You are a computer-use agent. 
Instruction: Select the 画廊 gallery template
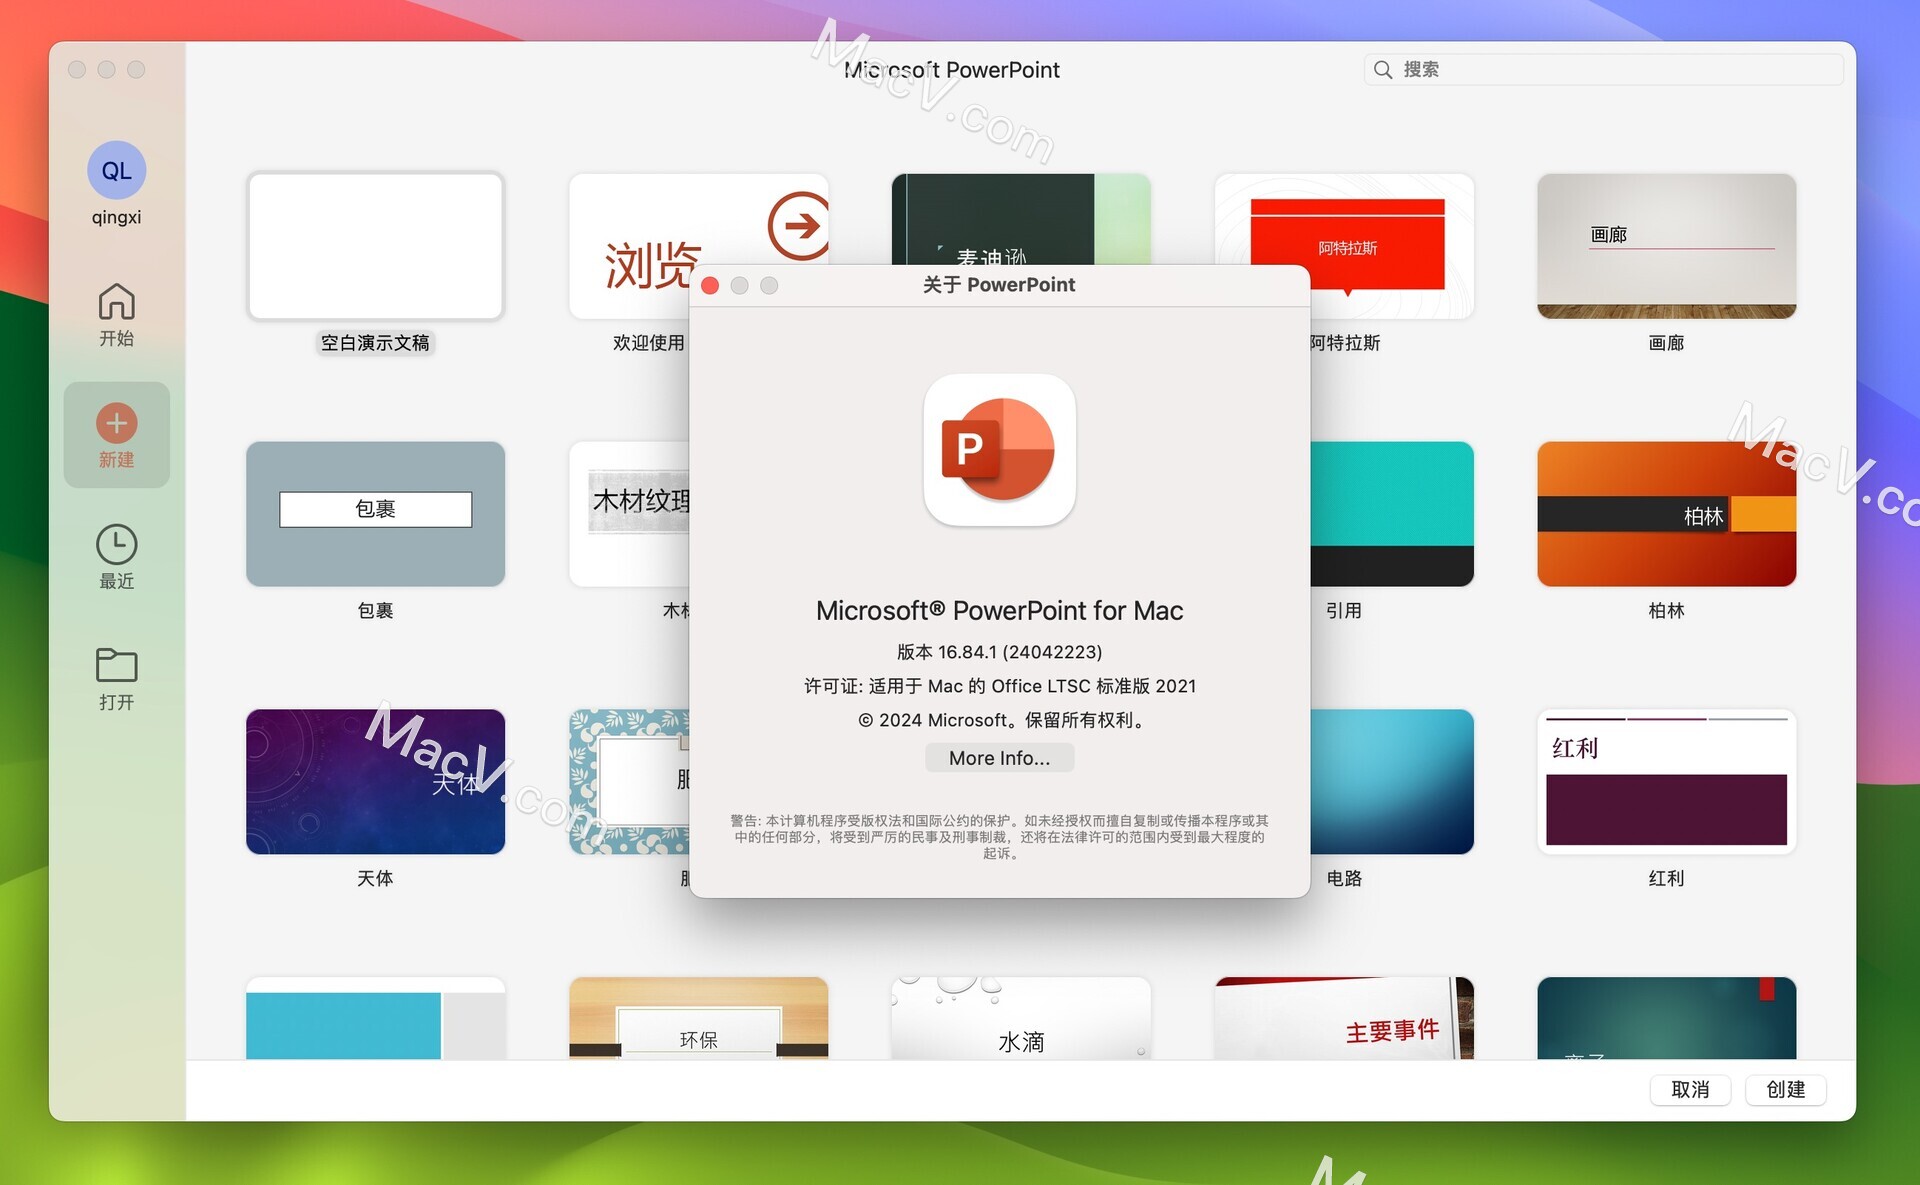1666,246
